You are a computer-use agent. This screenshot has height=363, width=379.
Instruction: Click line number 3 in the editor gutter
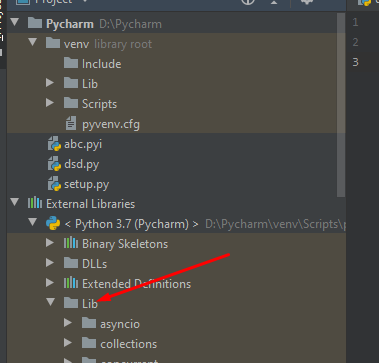tap(355, 62)
